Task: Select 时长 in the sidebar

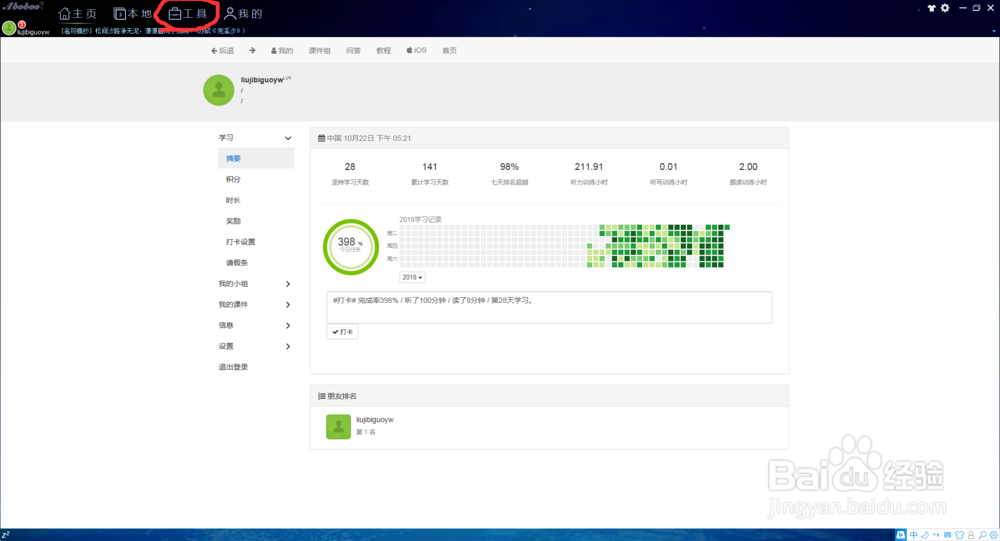Action: [233, 200]
